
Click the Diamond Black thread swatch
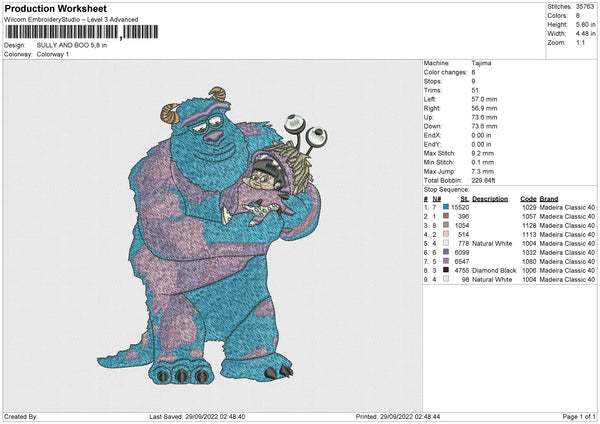coord(446,270)
